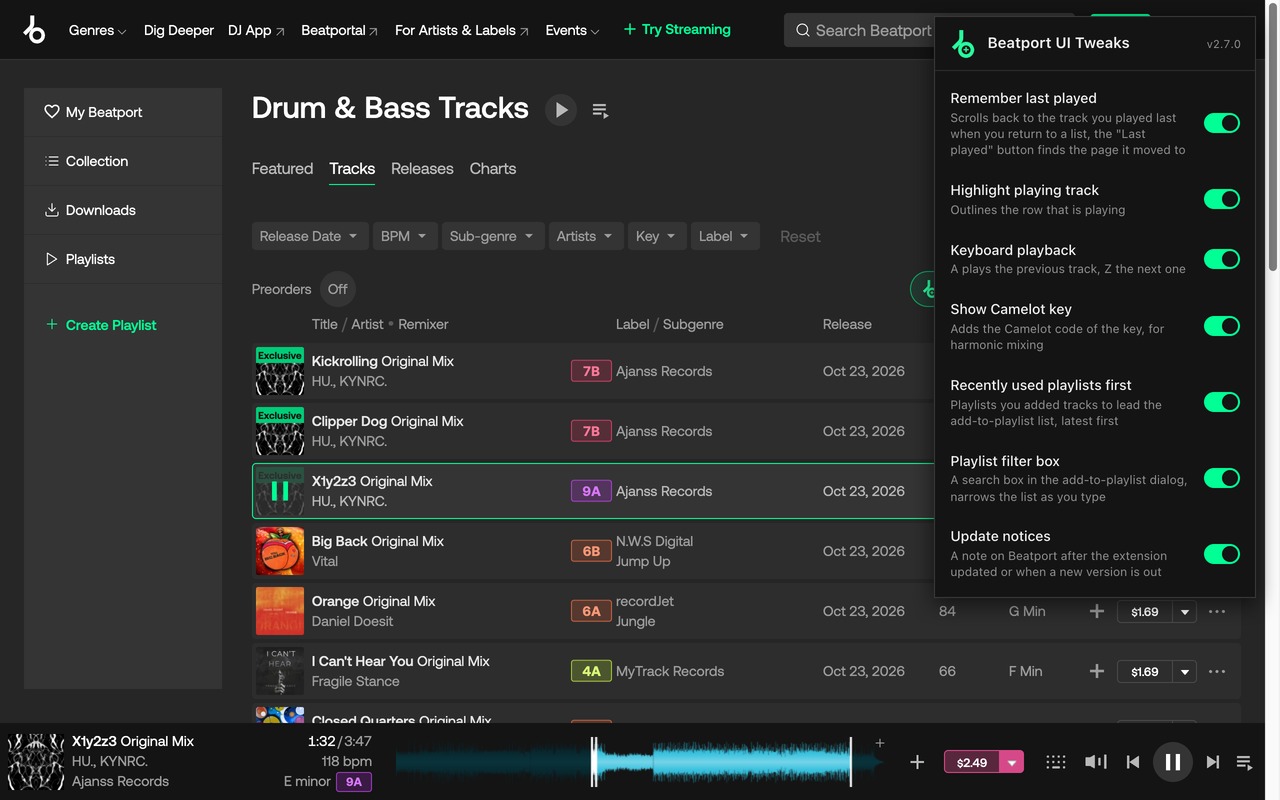Image resolution: width=1280 pixels, height=800 pixels.
Task: Open the player queue list
Action: point(1245,762)
